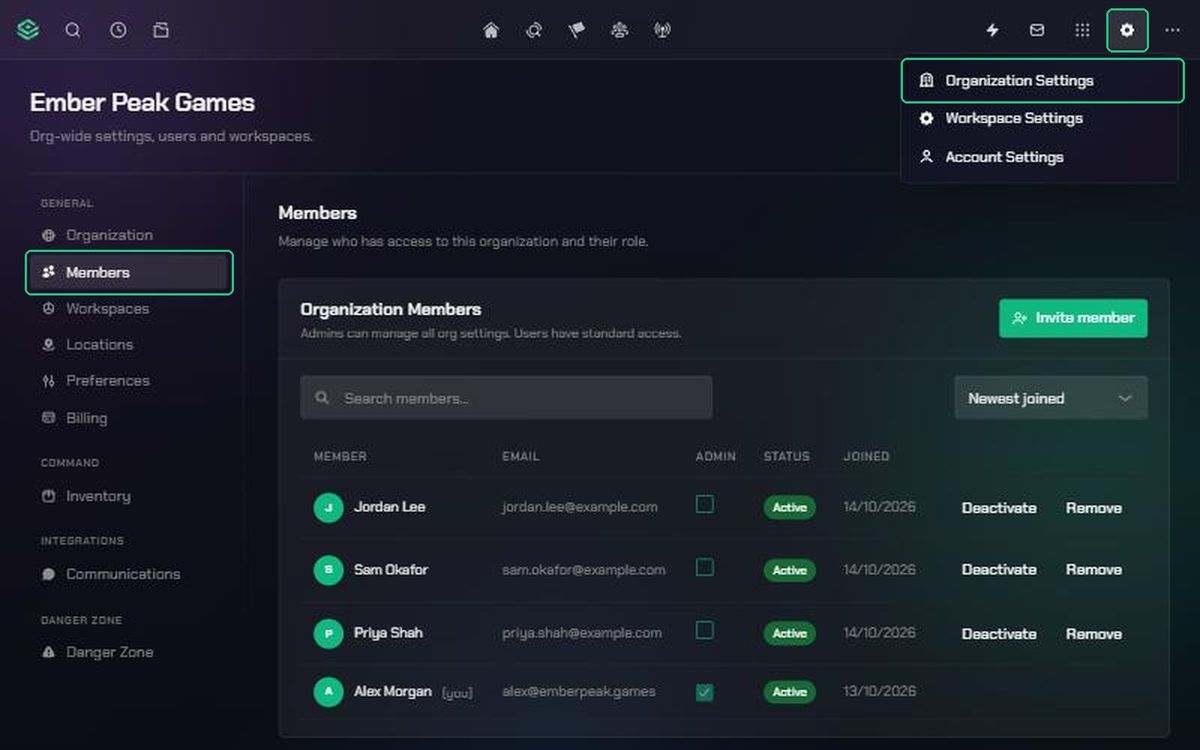Image resolution: width=1200 pixels, height=750 pixels.
Task: Click the broadcast signal icon
Action: [x=662, y=30]
